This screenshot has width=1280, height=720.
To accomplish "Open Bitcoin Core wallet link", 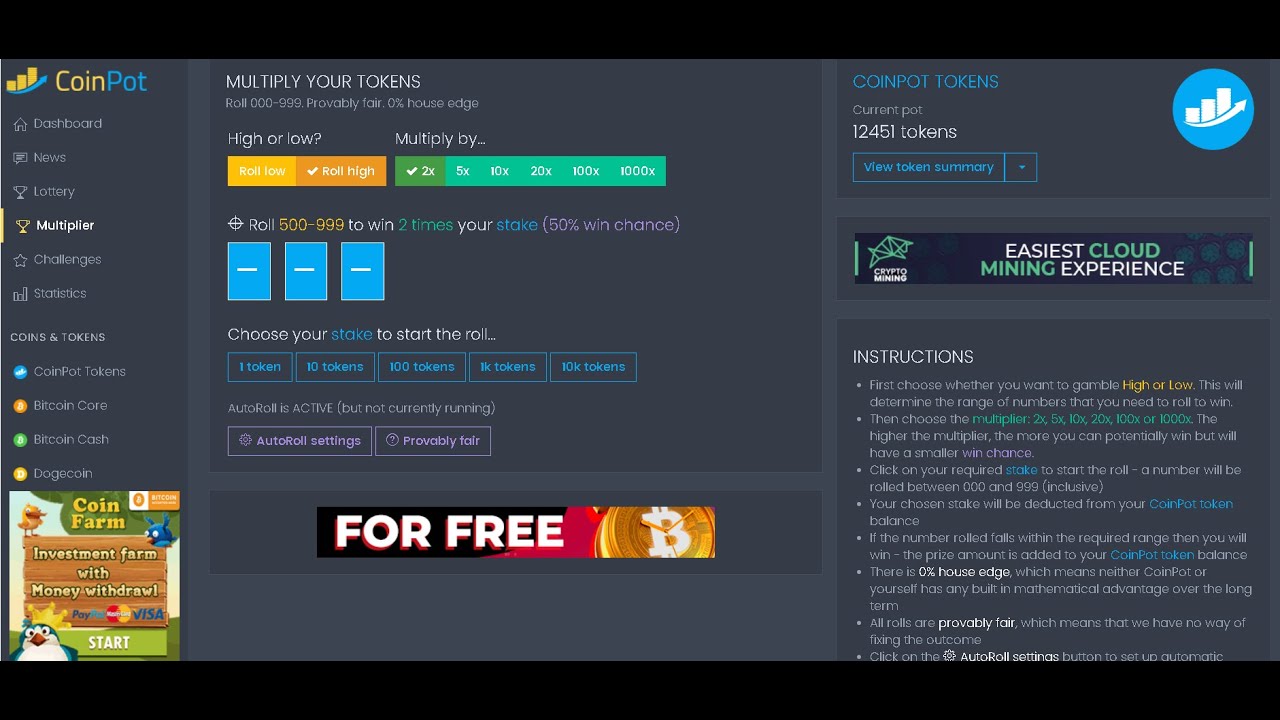I will pyautogui.click(x=70, y=406).
